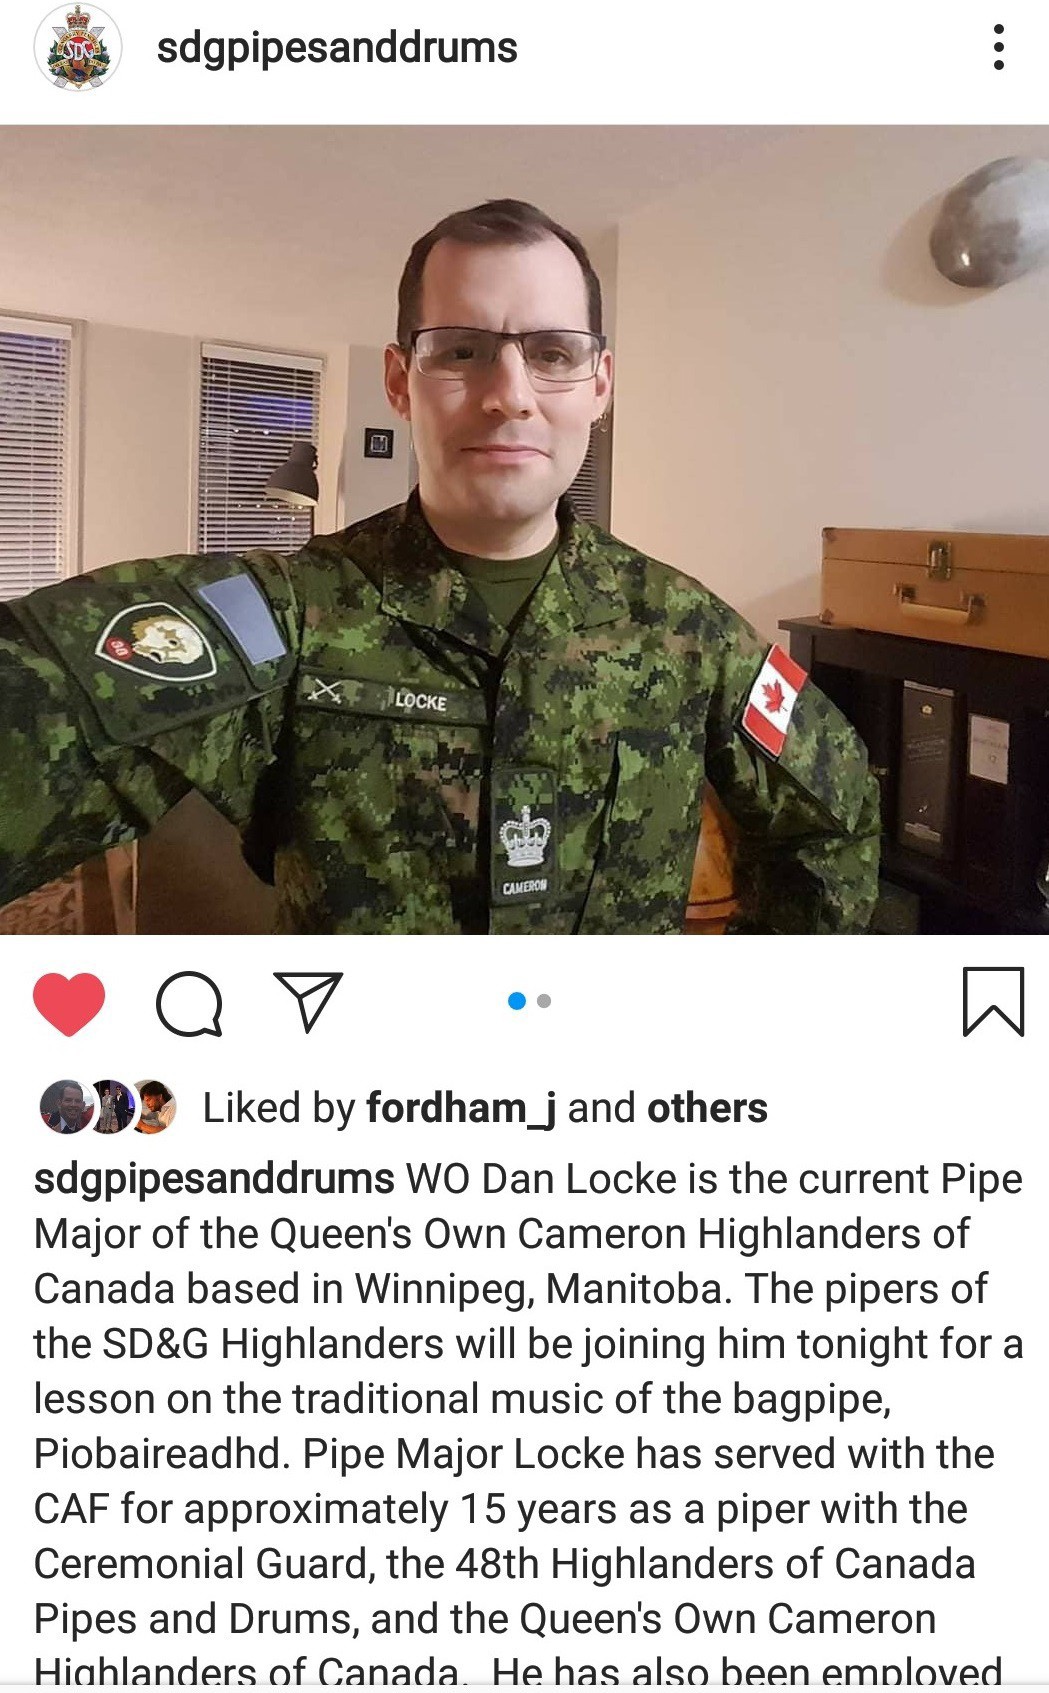Open comments with speech bubble icon
Viewport: 1049px width, 1693px height.
(x=189, y=1003)
